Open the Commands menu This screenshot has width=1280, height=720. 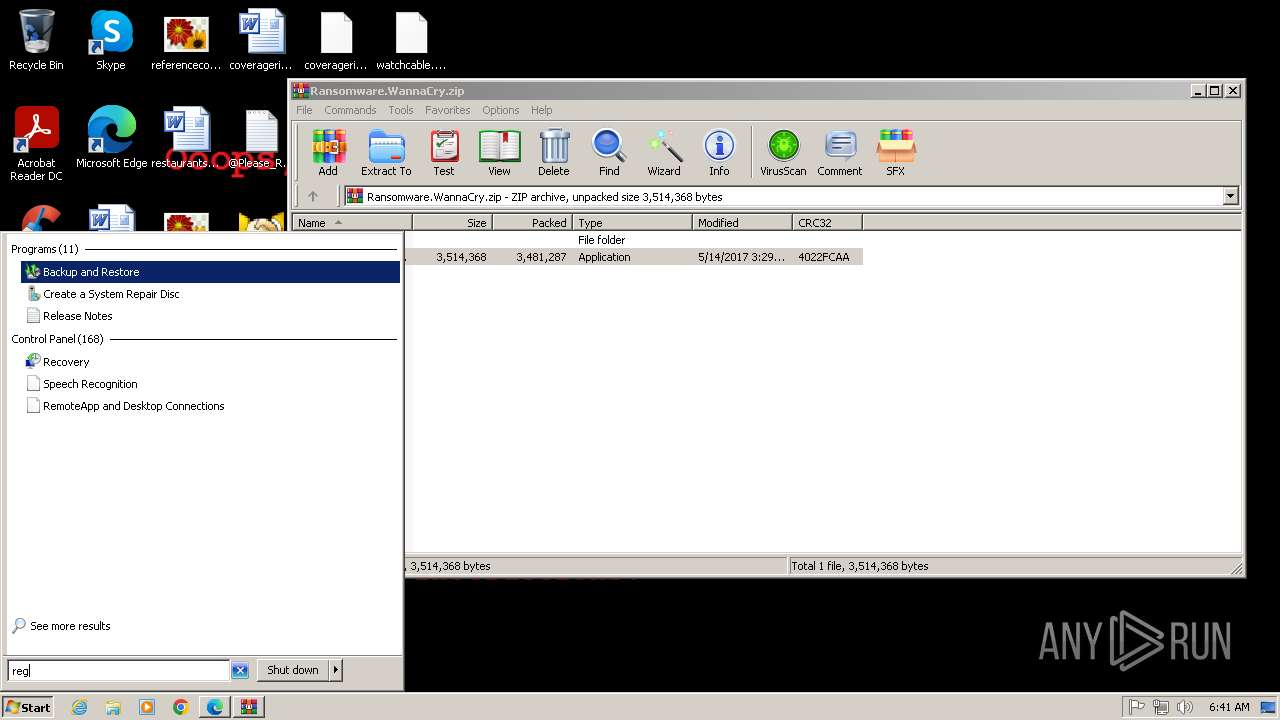(x=350, y=110)
